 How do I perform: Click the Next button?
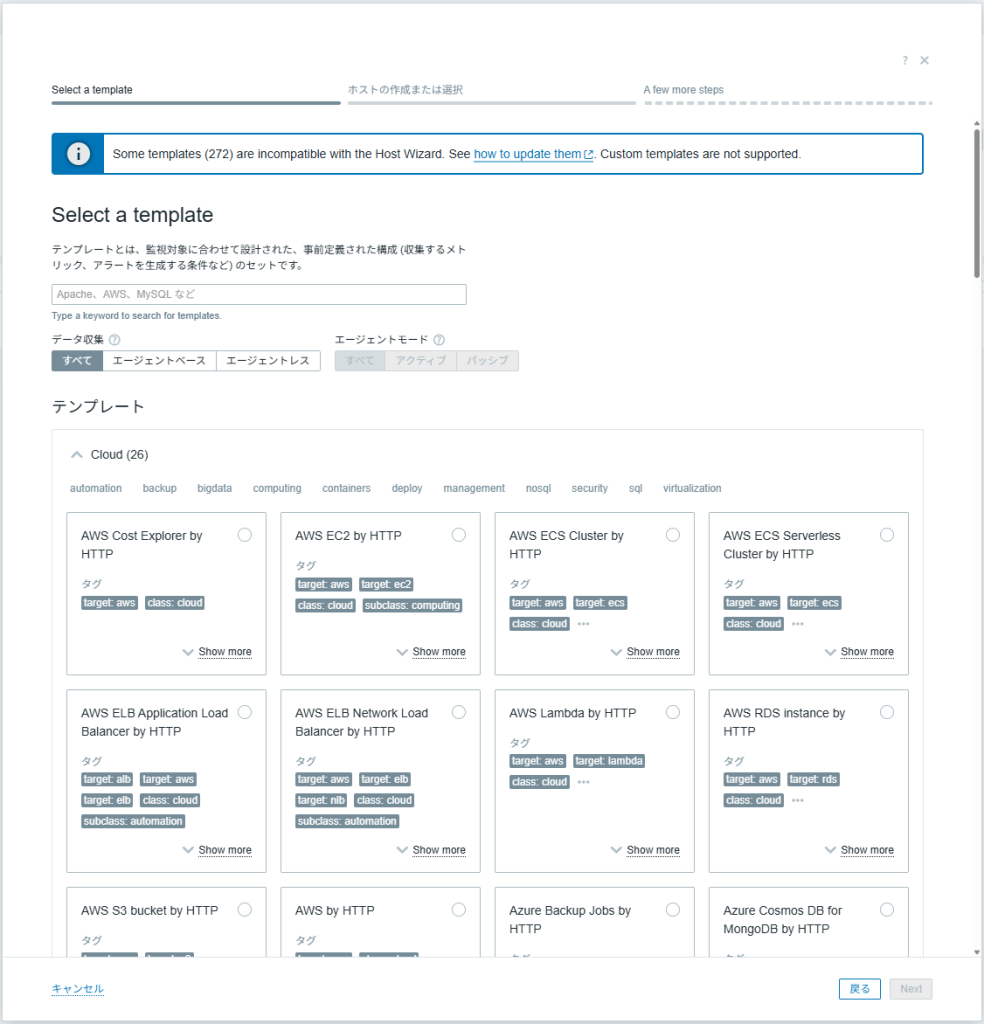(911, 989)
